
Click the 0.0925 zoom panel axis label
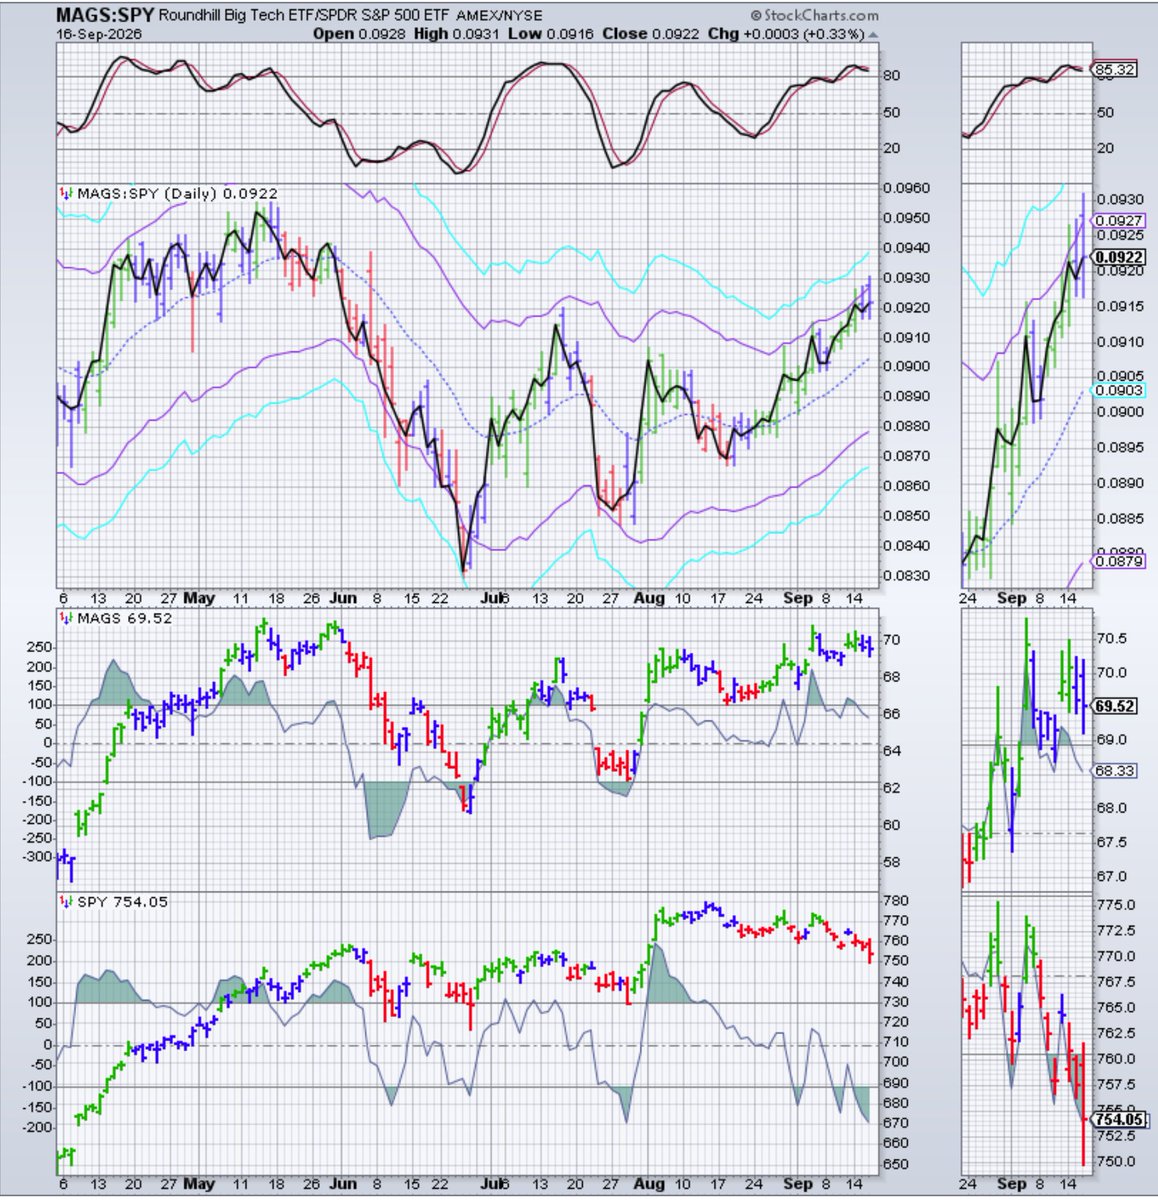tap(1118, 236)
